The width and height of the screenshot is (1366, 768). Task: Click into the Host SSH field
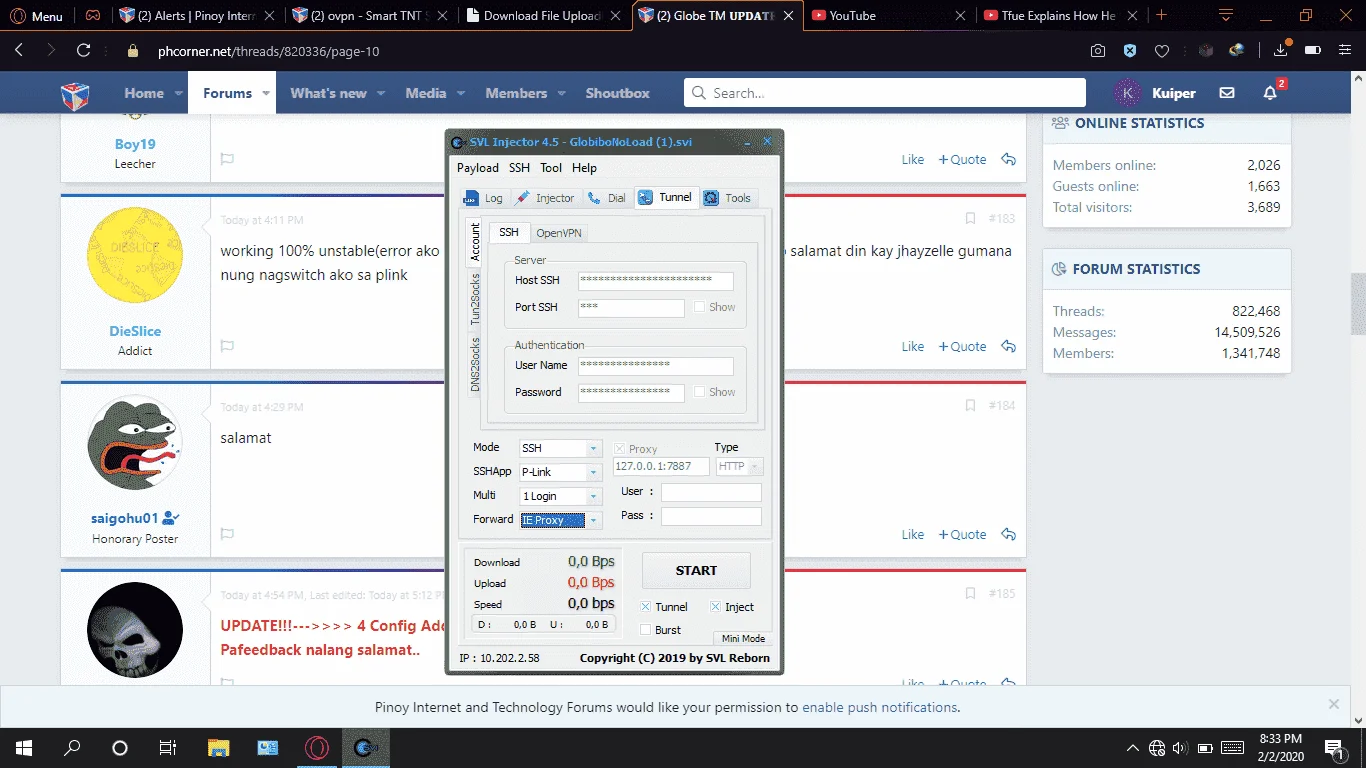pos(655,281)
